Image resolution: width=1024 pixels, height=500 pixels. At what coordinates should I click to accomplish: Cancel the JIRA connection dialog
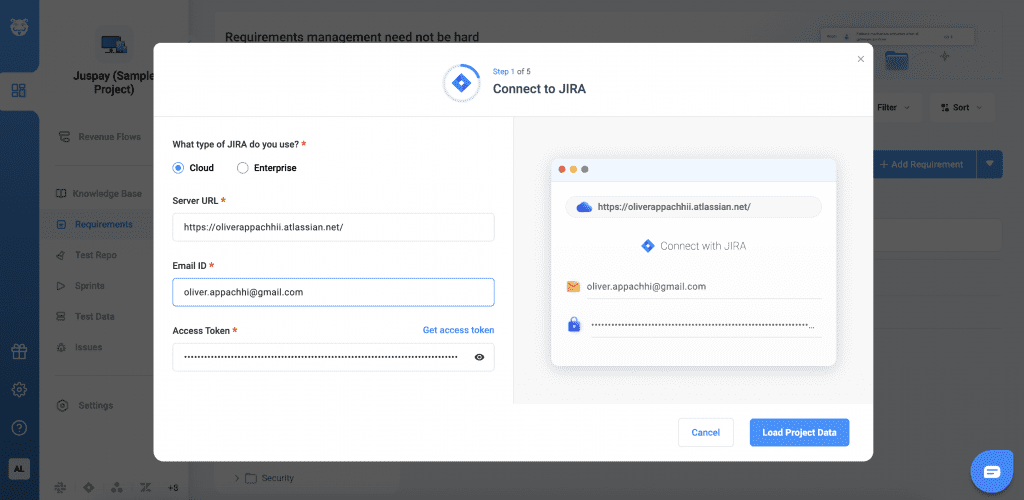click(x=705, y=432)
